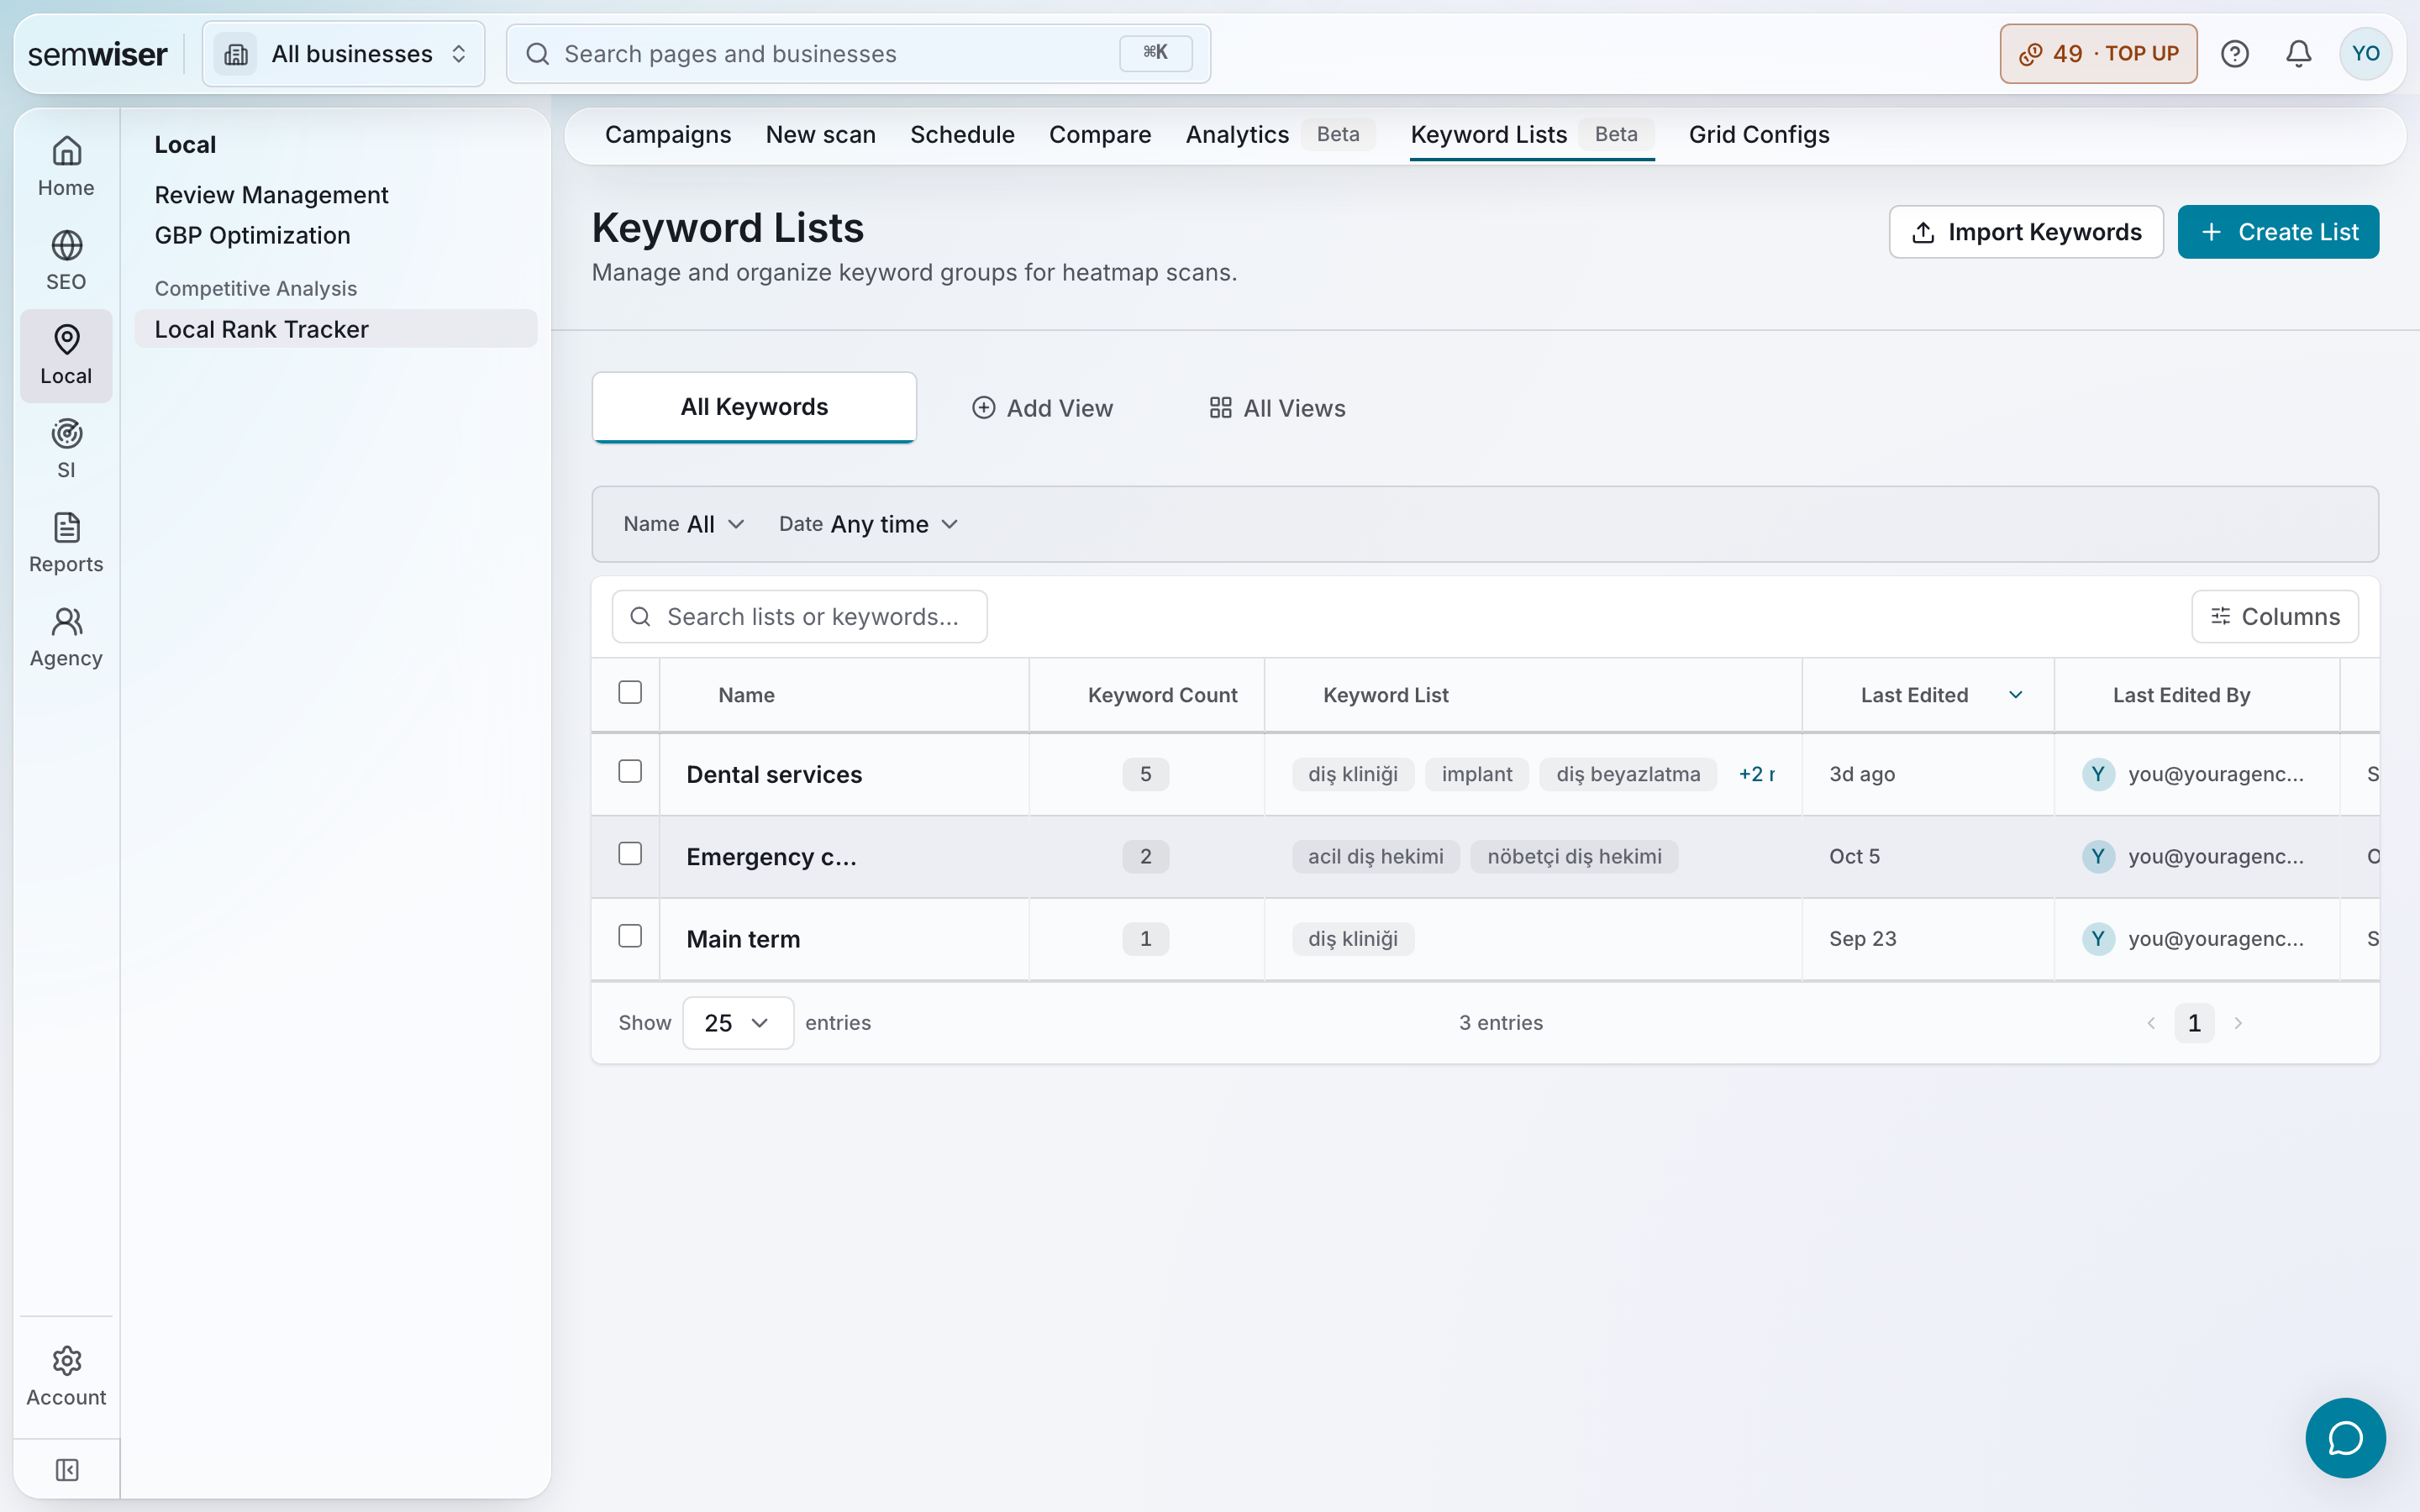Image resolution: width=2420 pixels, height=1512 pixels.
Task: Open the Agency users icon
Action: pos(66,621)
